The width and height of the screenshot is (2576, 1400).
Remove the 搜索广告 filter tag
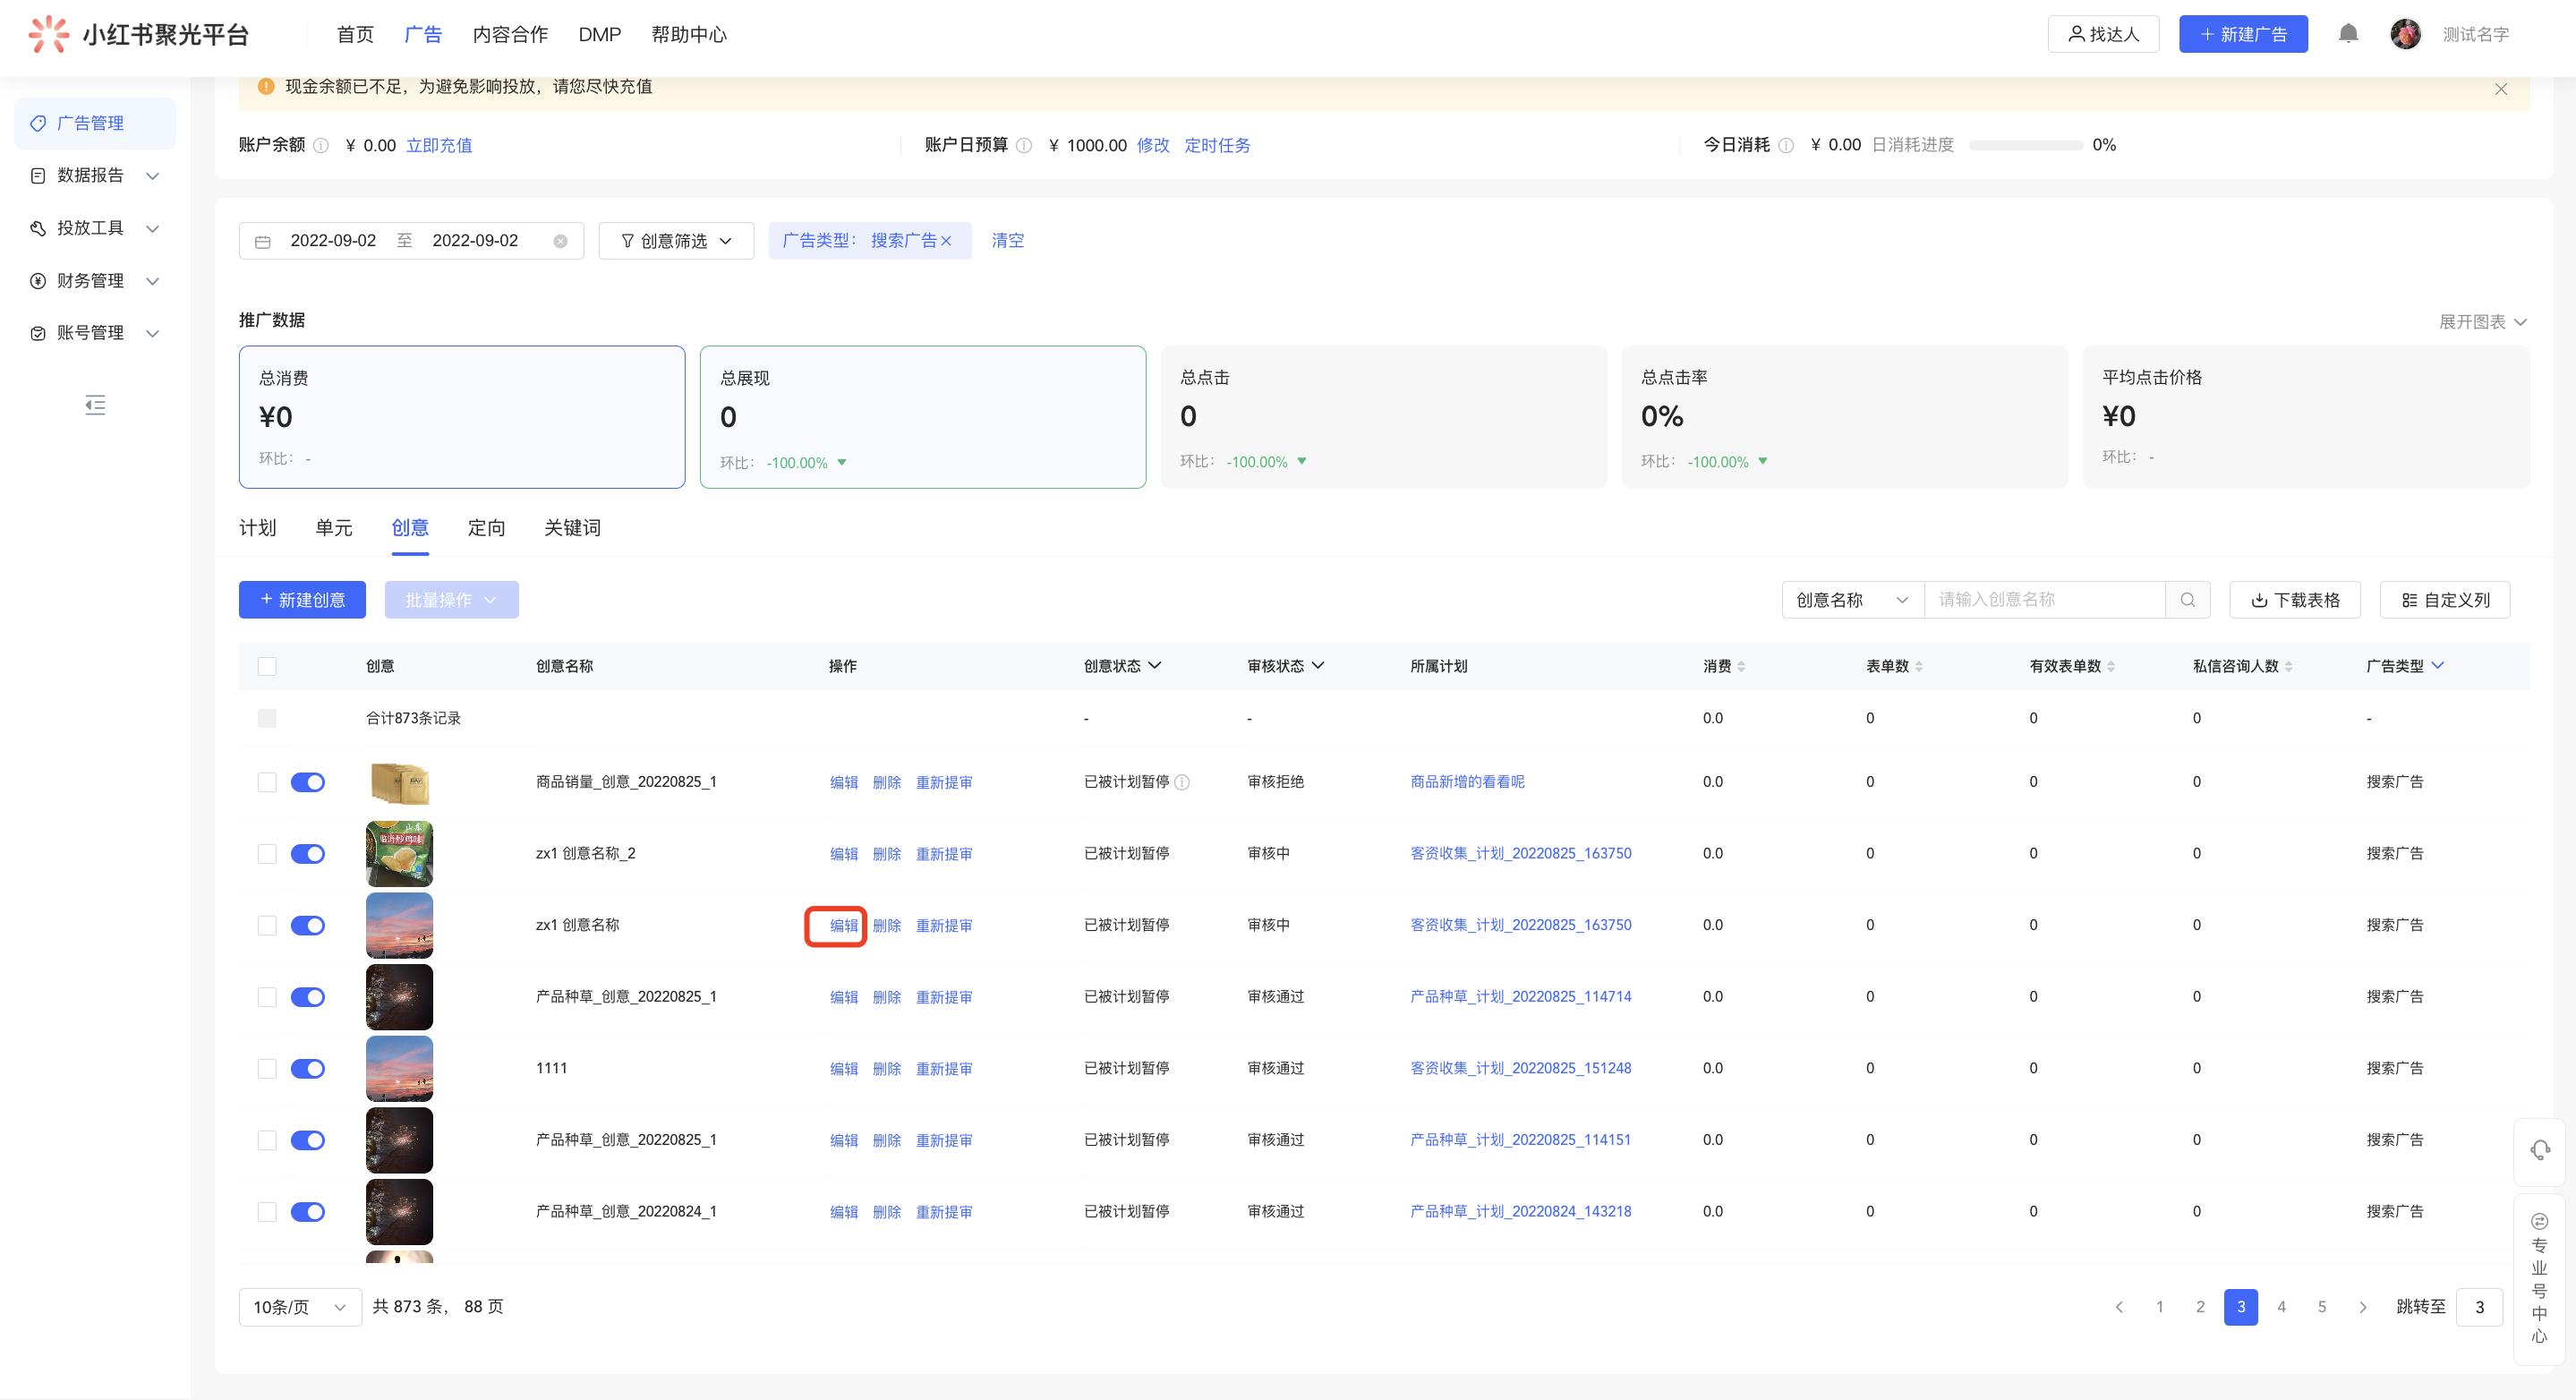[946, 241]
